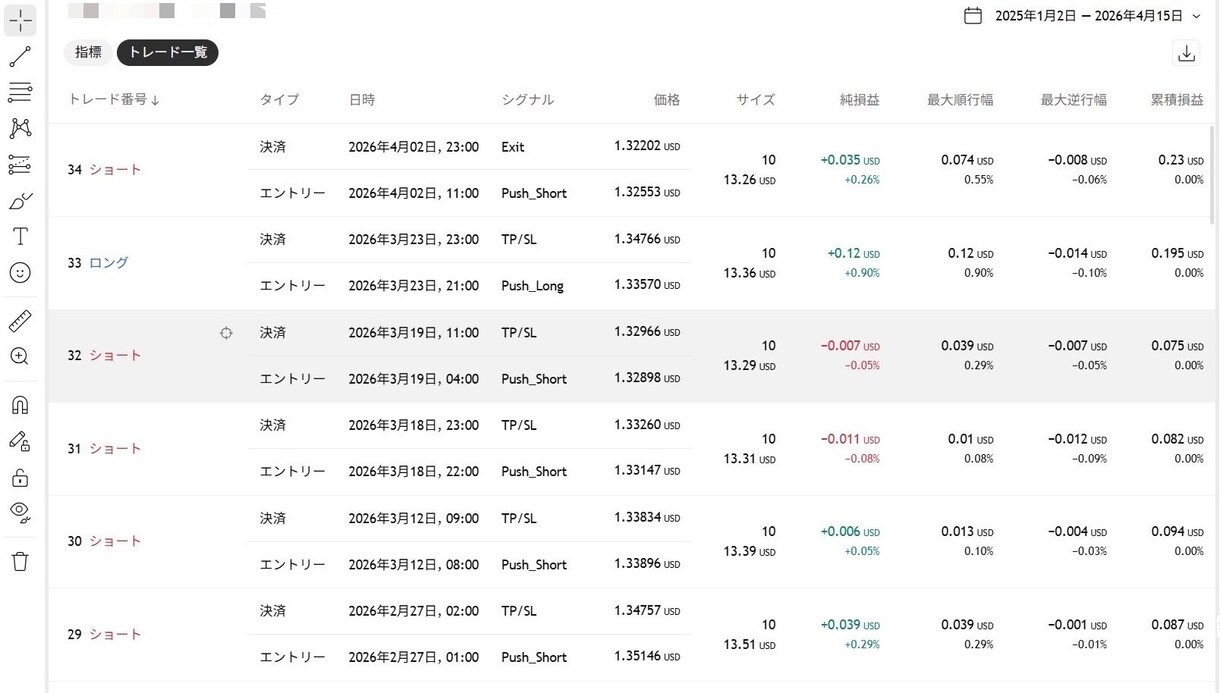
Task: Select the トレード一覧 tab
Action: pyautogui.click(x=168, y=52)
